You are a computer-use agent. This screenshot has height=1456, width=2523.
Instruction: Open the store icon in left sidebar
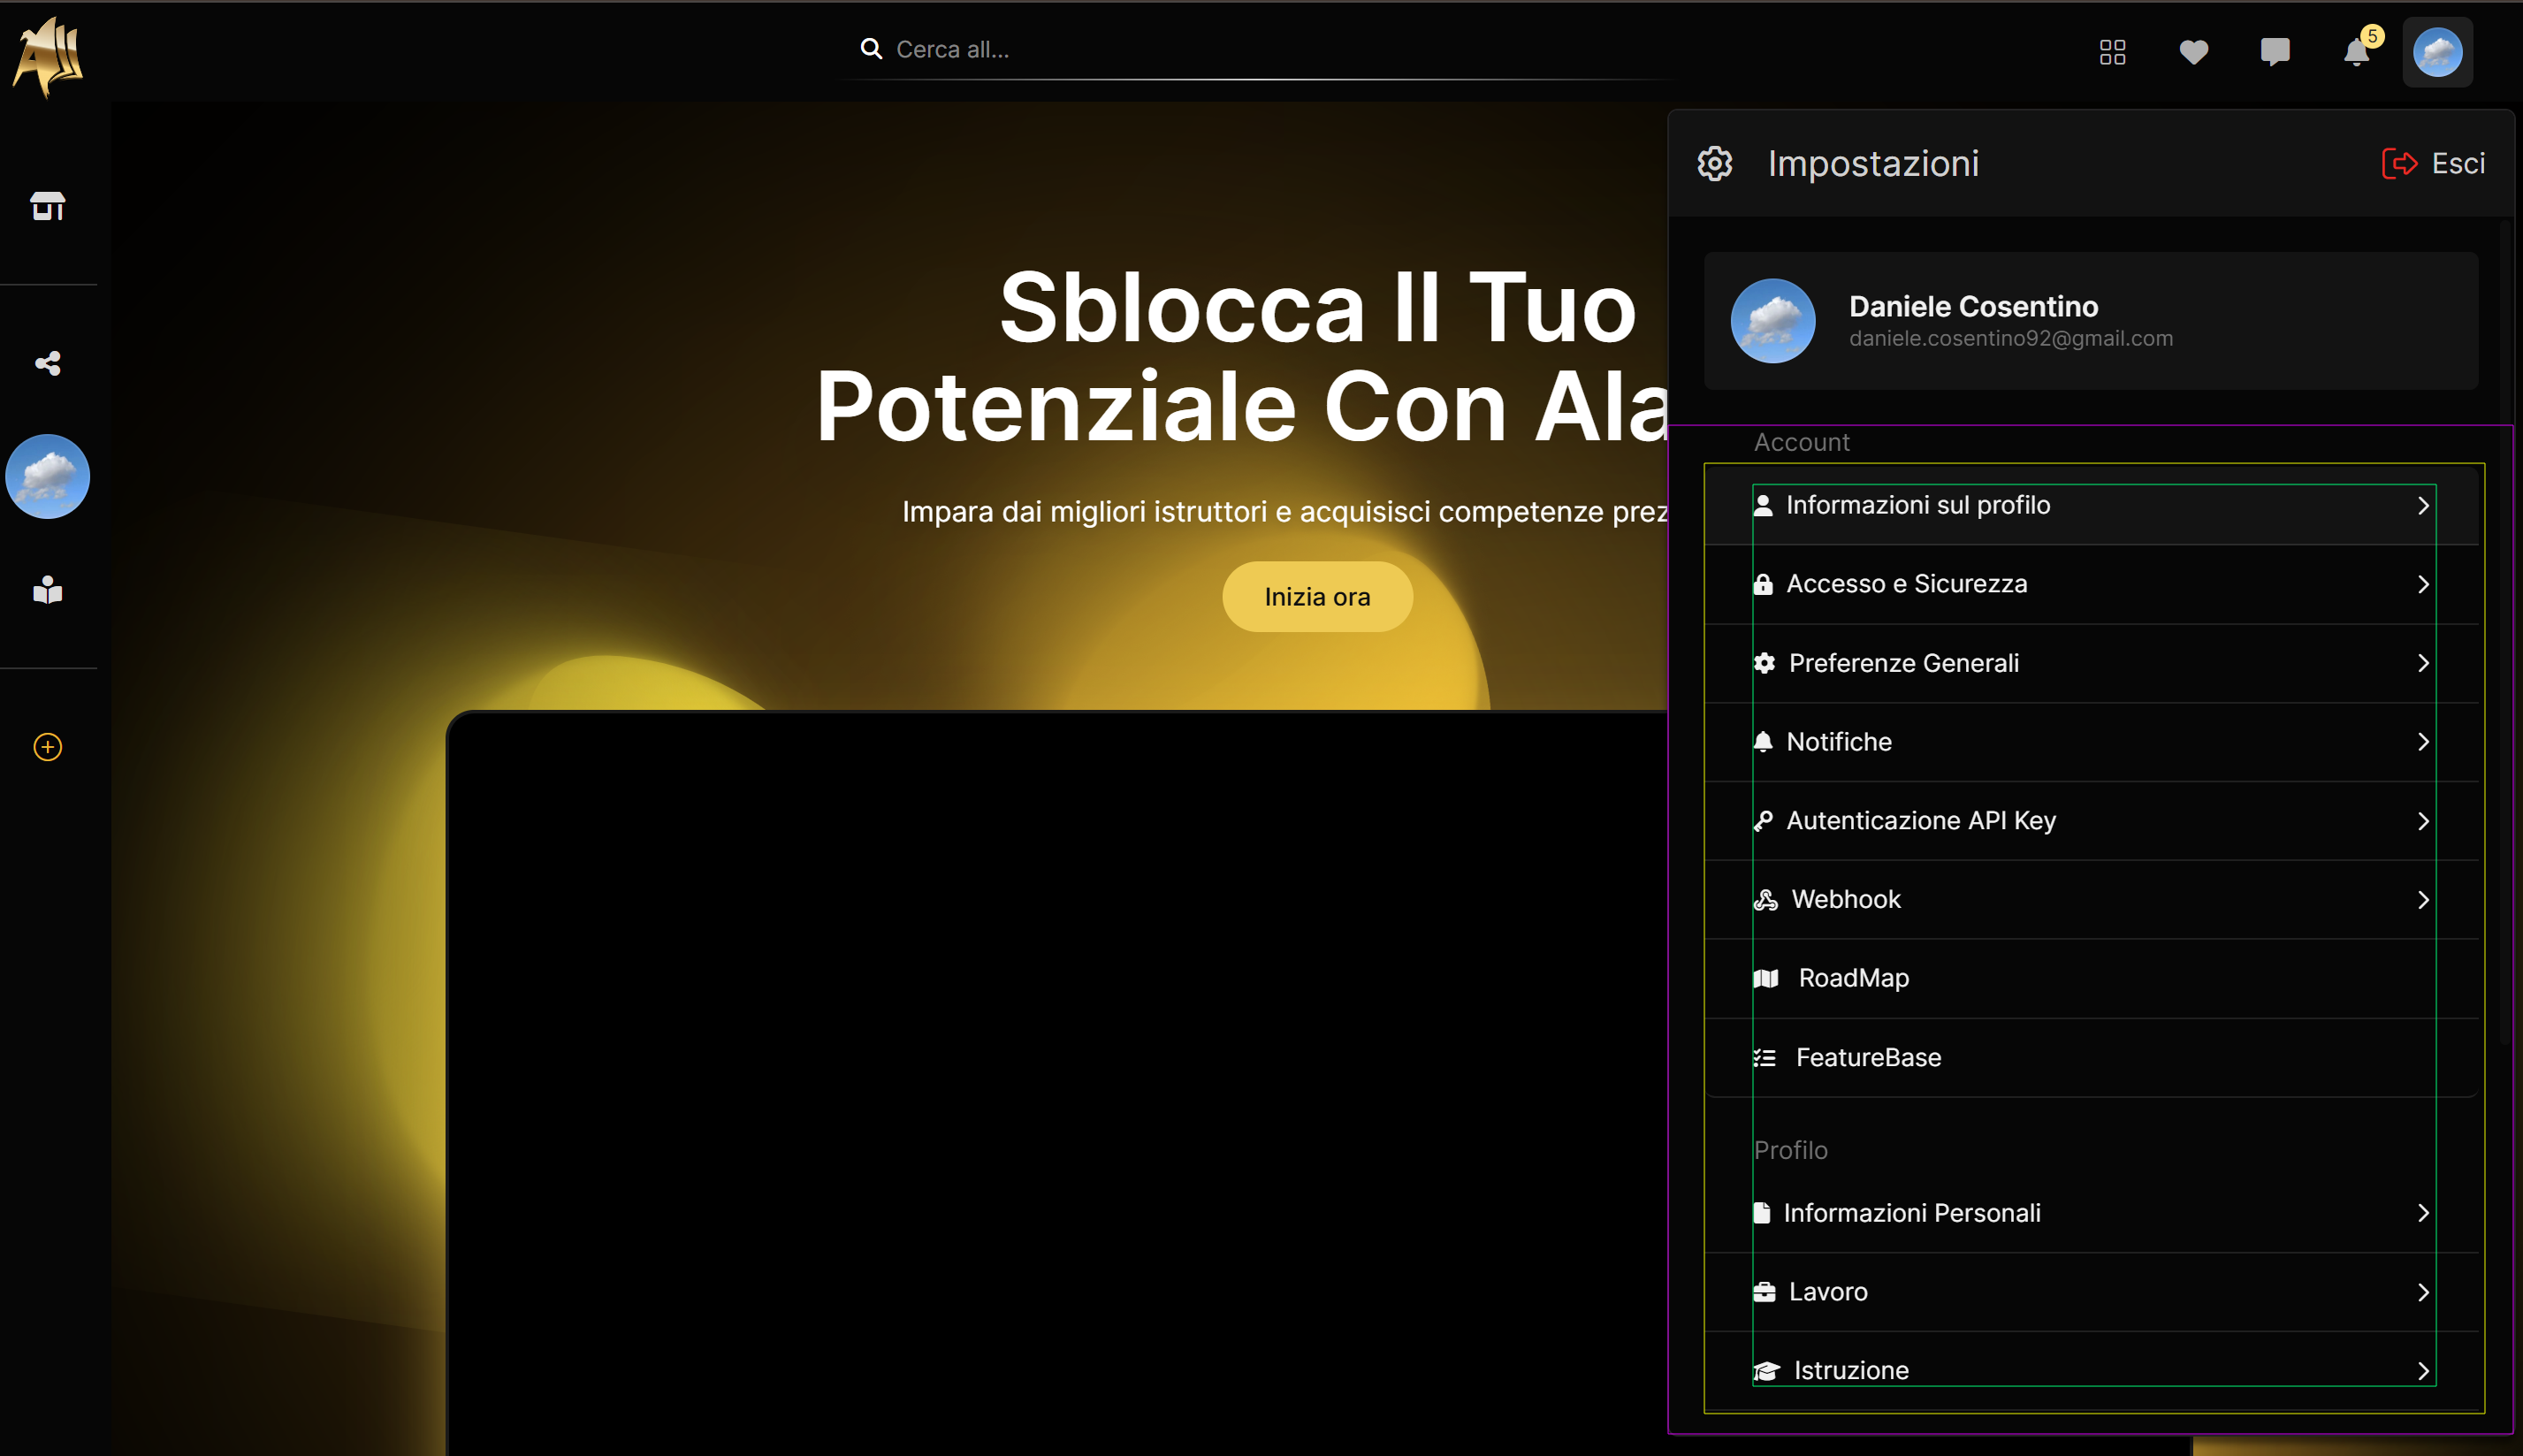(x=48, y=206)
